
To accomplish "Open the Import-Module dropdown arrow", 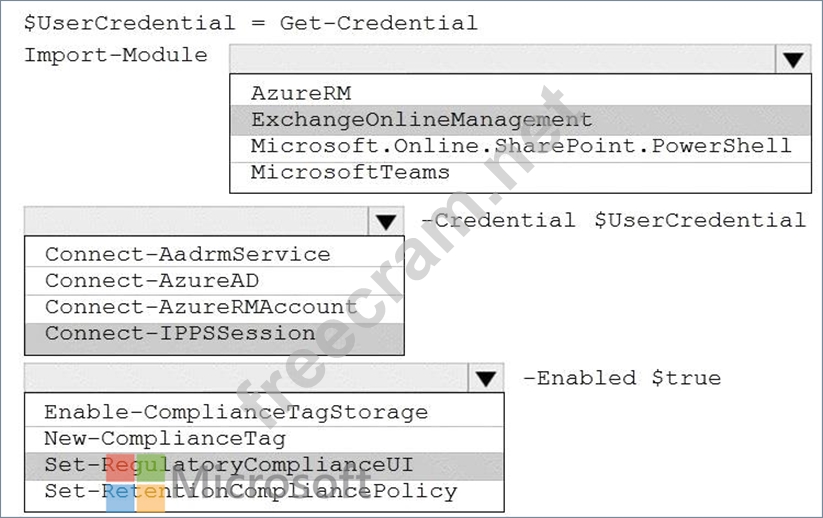I will pos(793,59).
